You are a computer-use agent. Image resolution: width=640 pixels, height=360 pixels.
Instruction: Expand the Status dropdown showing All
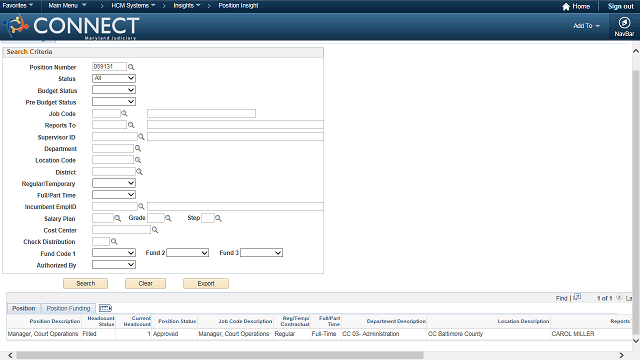coord(114,78)
